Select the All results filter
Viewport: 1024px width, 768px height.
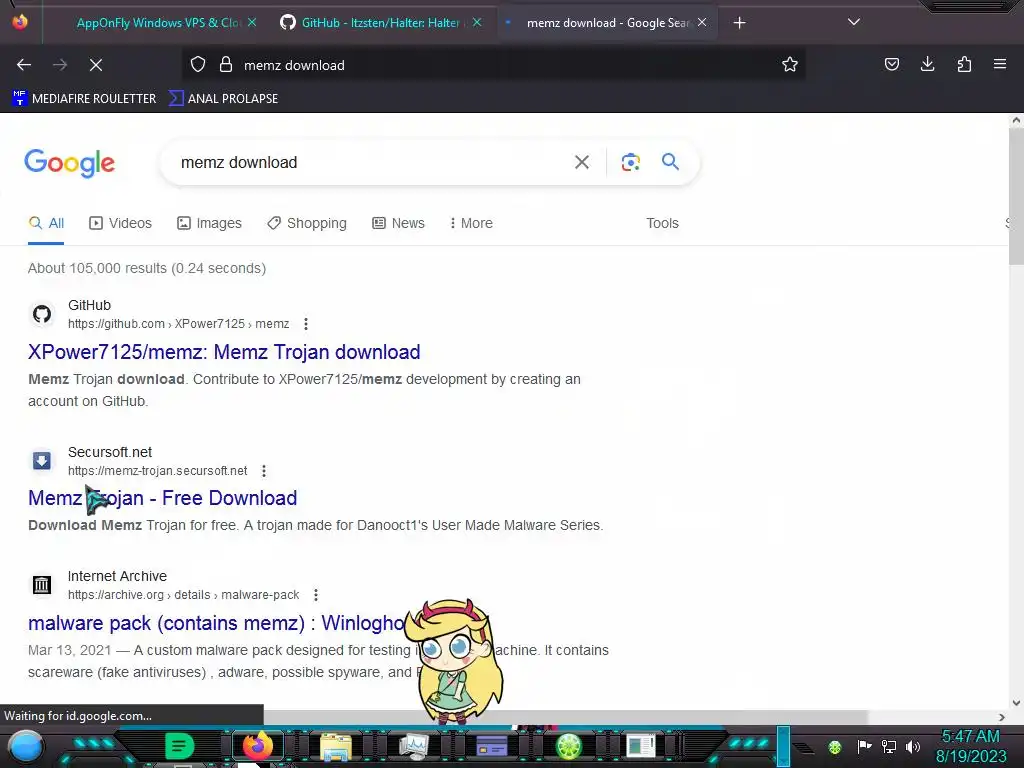[x=46, y=223]
